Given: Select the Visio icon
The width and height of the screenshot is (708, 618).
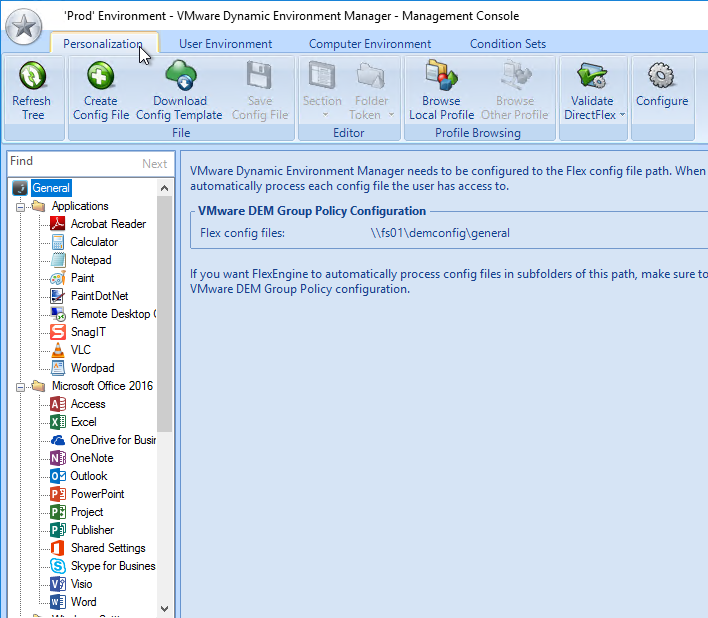Looking at the screenshot, I should [58, 584].
